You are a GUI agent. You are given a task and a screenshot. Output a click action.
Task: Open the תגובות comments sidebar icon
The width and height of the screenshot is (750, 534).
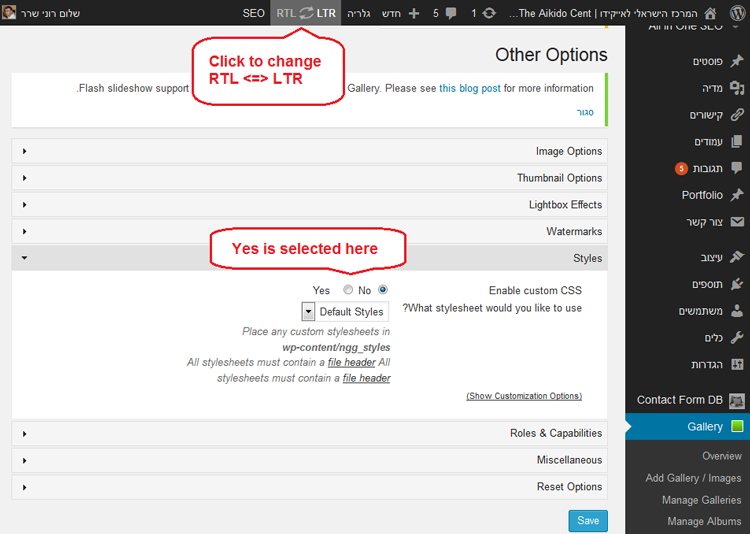[737, 168]
